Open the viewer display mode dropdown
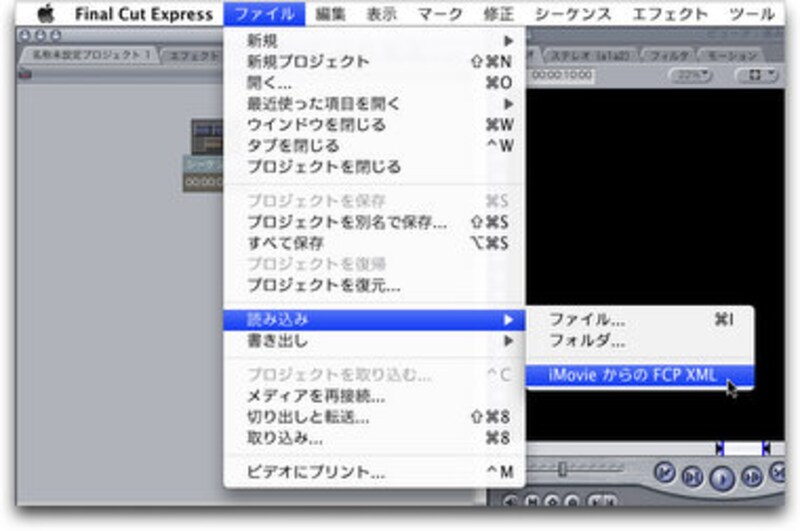This screenshot has width=800, height=531. 757,75
